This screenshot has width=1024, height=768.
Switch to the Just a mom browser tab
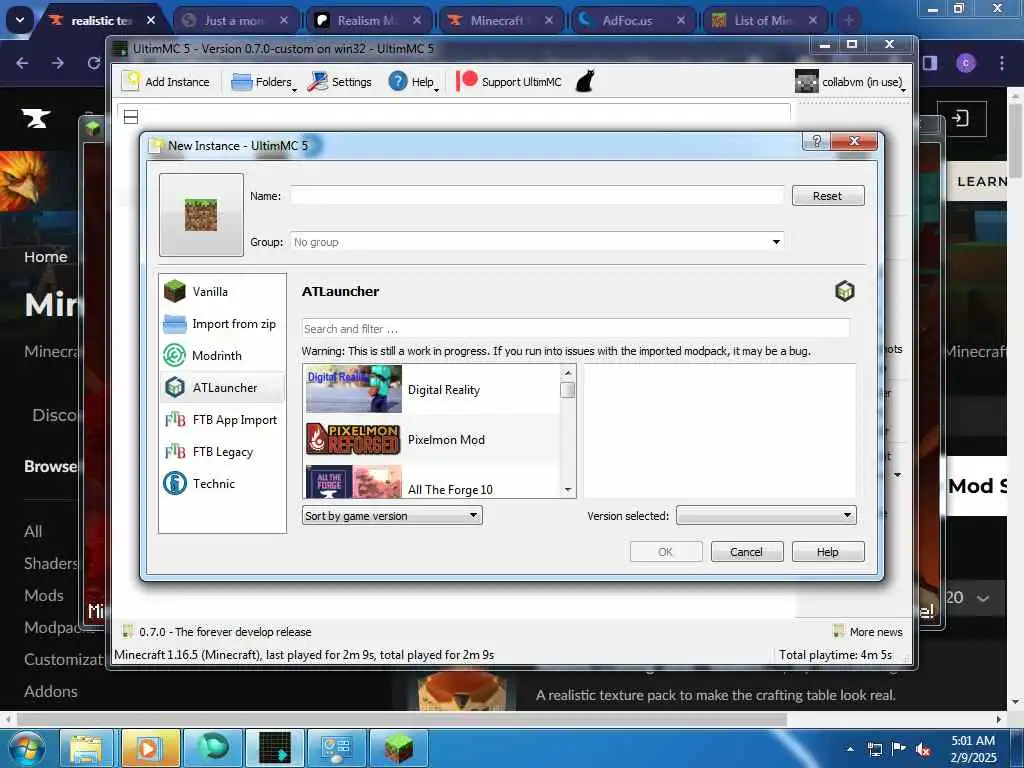tap(236, 20)
